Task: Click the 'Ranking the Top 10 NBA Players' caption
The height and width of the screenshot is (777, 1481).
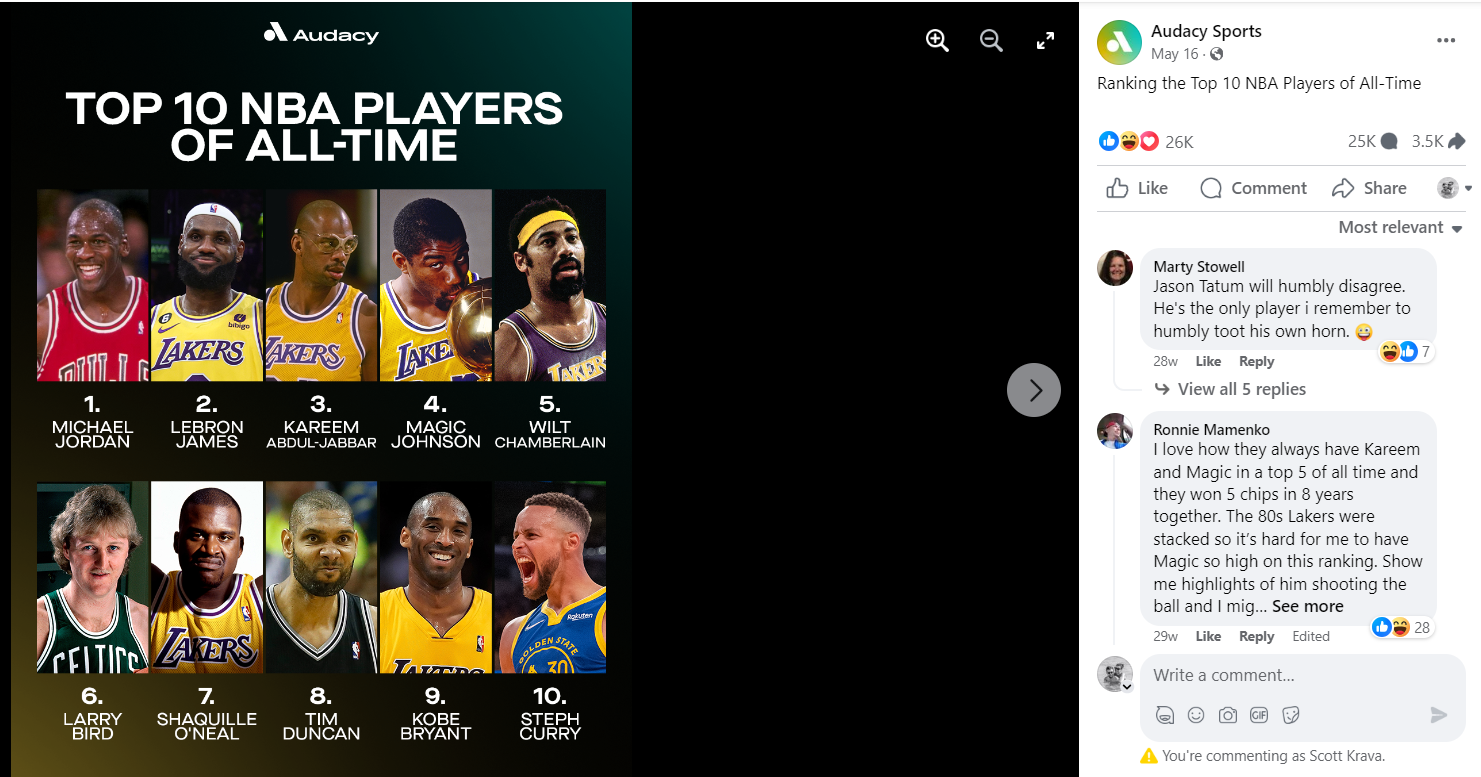Action: pyautogui.click(x=1259, y=83)
